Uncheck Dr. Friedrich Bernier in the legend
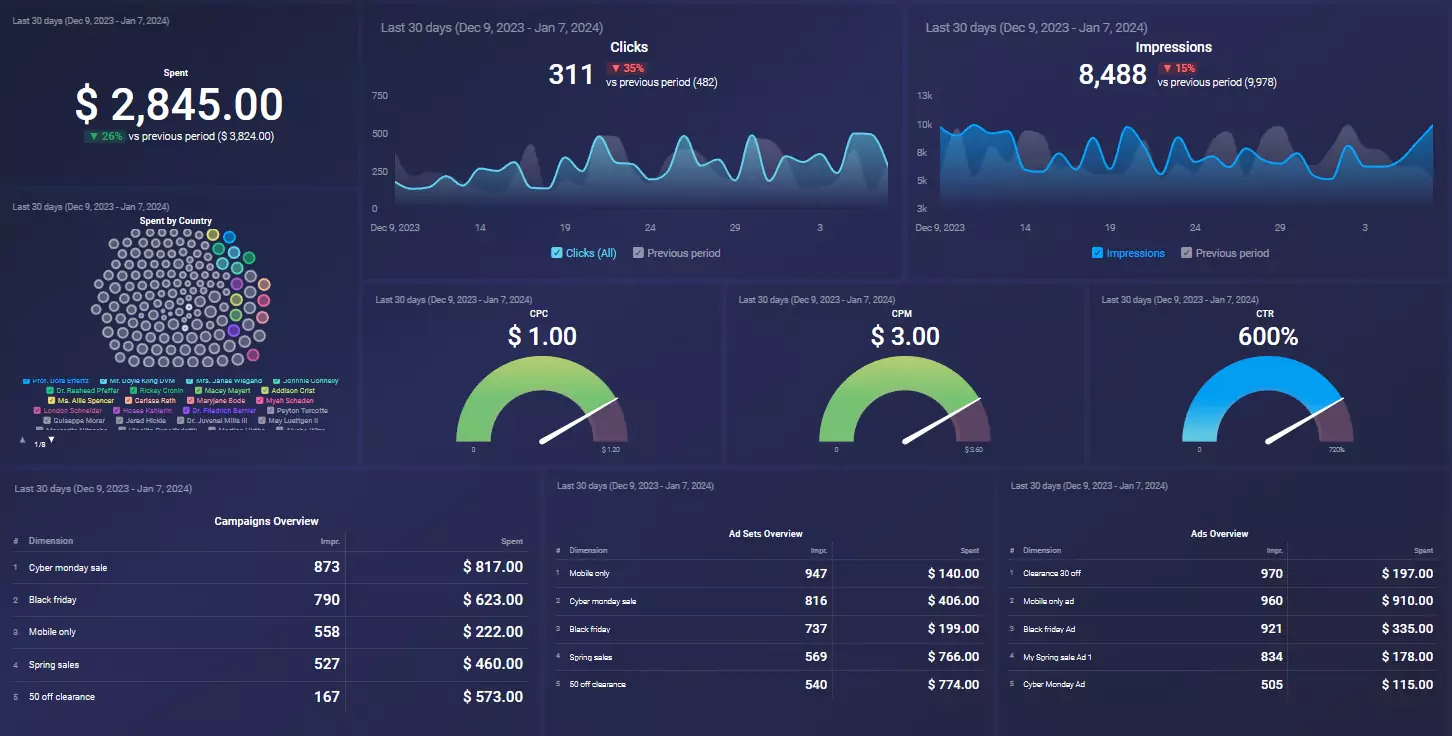1452x736 pixels. click(186, 410)
